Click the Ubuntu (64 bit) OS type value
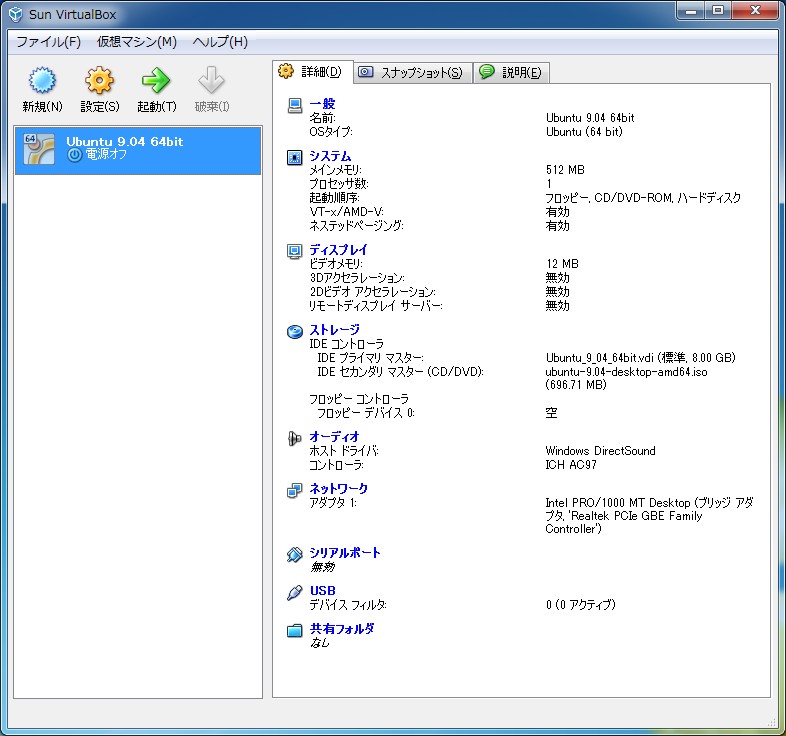 (584, 132)
